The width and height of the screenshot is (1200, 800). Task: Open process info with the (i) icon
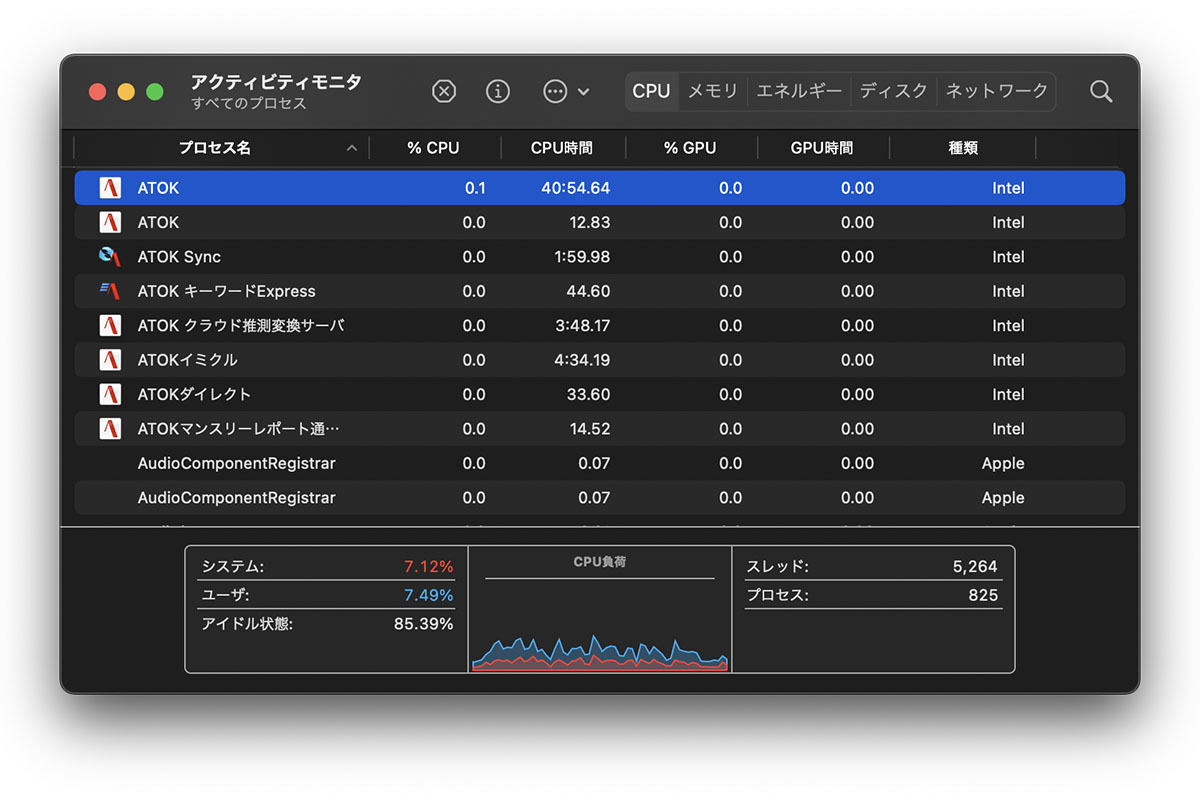point(498,91)
